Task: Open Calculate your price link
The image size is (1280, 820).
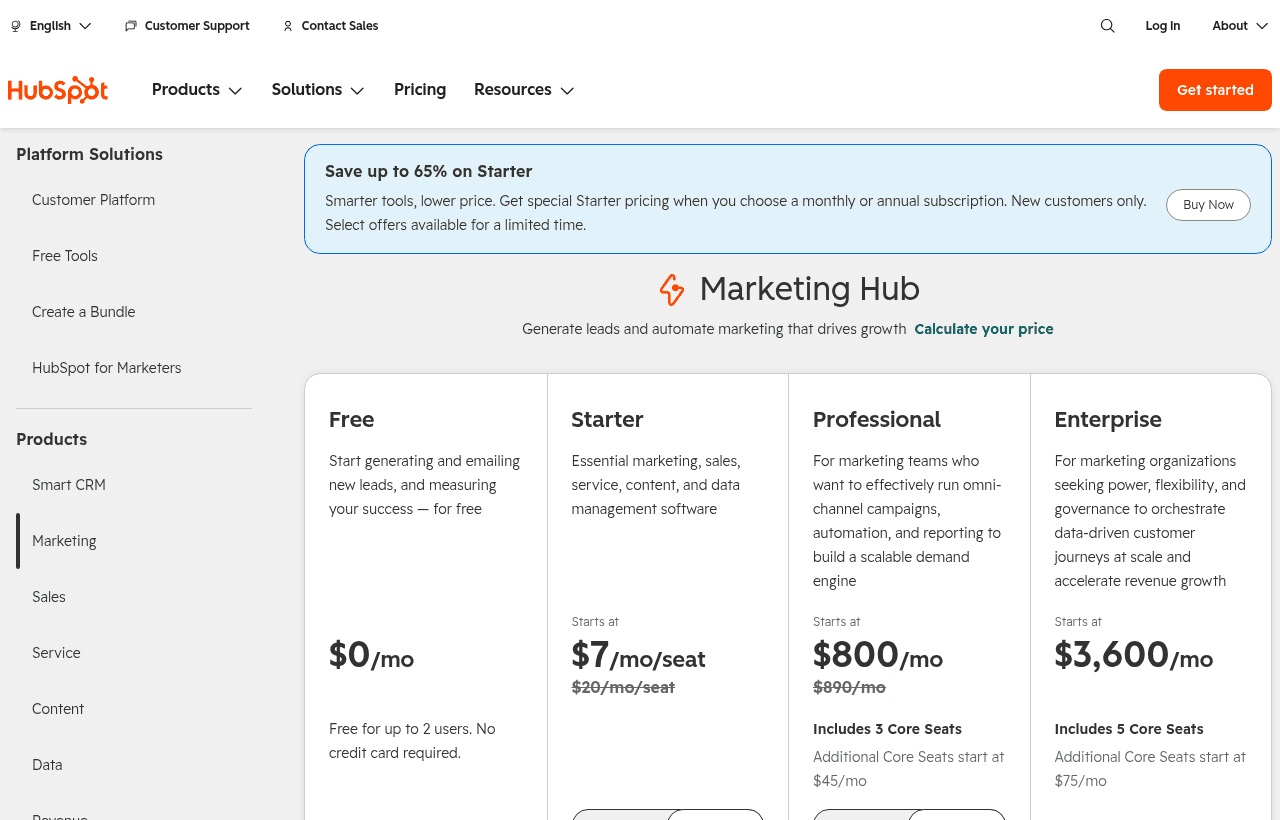Action: pos(984,329)
